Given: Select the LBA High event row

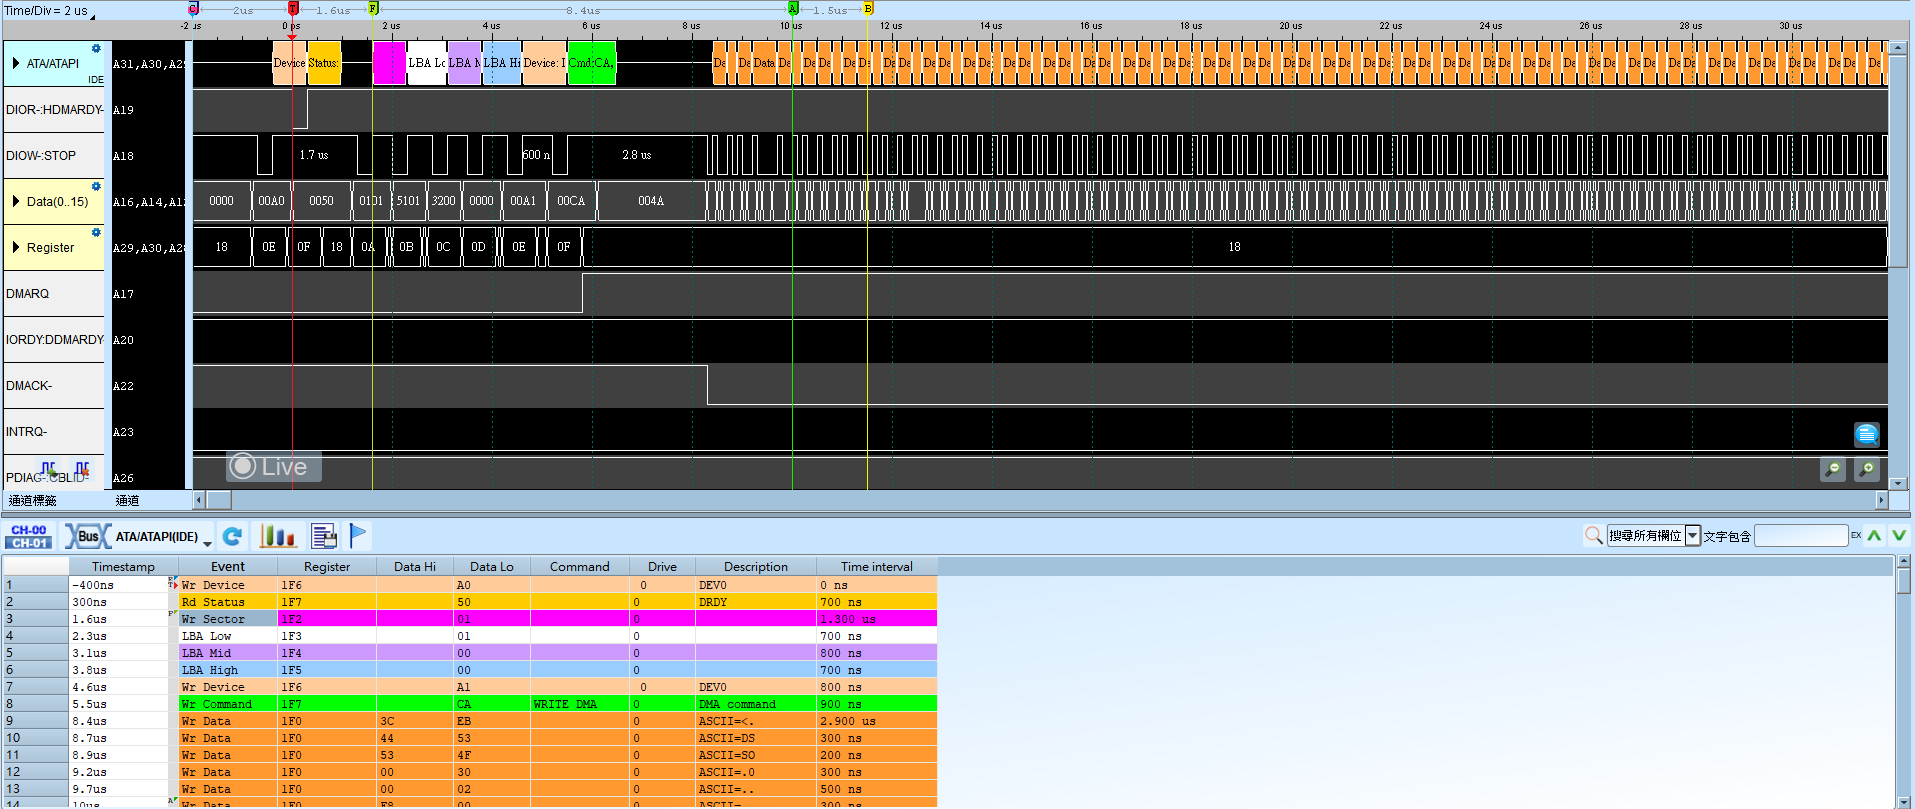Looking at the screenshot, I should pyautogui.click(x=469, y=670).
